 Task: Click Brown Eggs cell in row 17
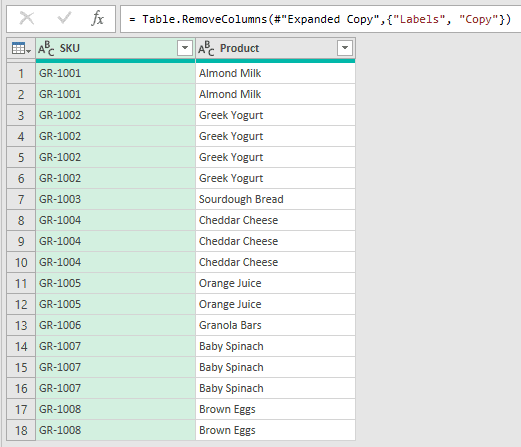(x=275, y=409)
